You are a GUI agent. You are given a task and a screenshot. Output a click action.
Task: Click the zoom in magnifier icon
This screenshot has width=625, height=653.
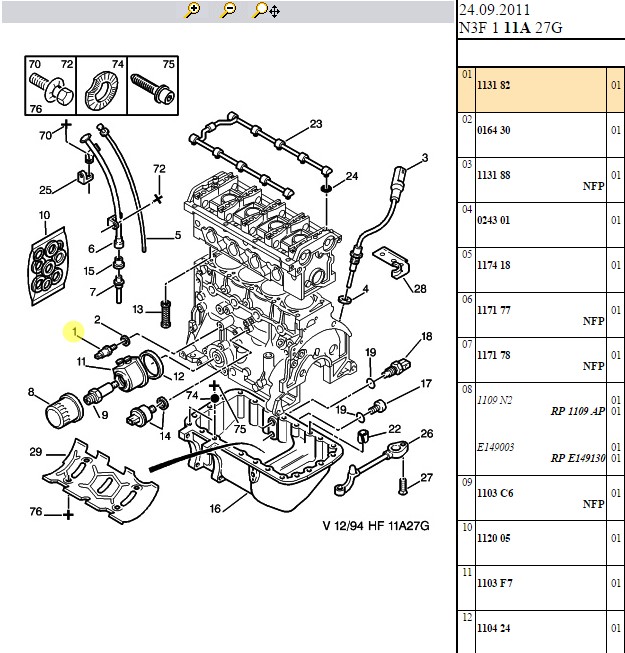(192, 10)
